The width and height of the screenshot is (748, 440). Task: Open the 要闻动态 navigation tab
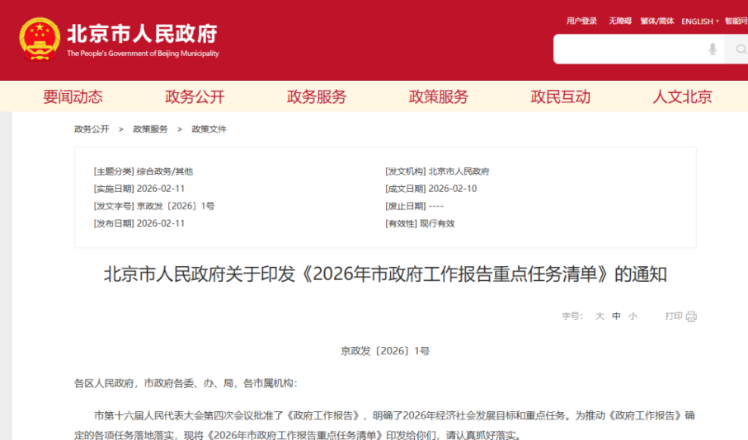pyautogui.click(x=72, y=97)
